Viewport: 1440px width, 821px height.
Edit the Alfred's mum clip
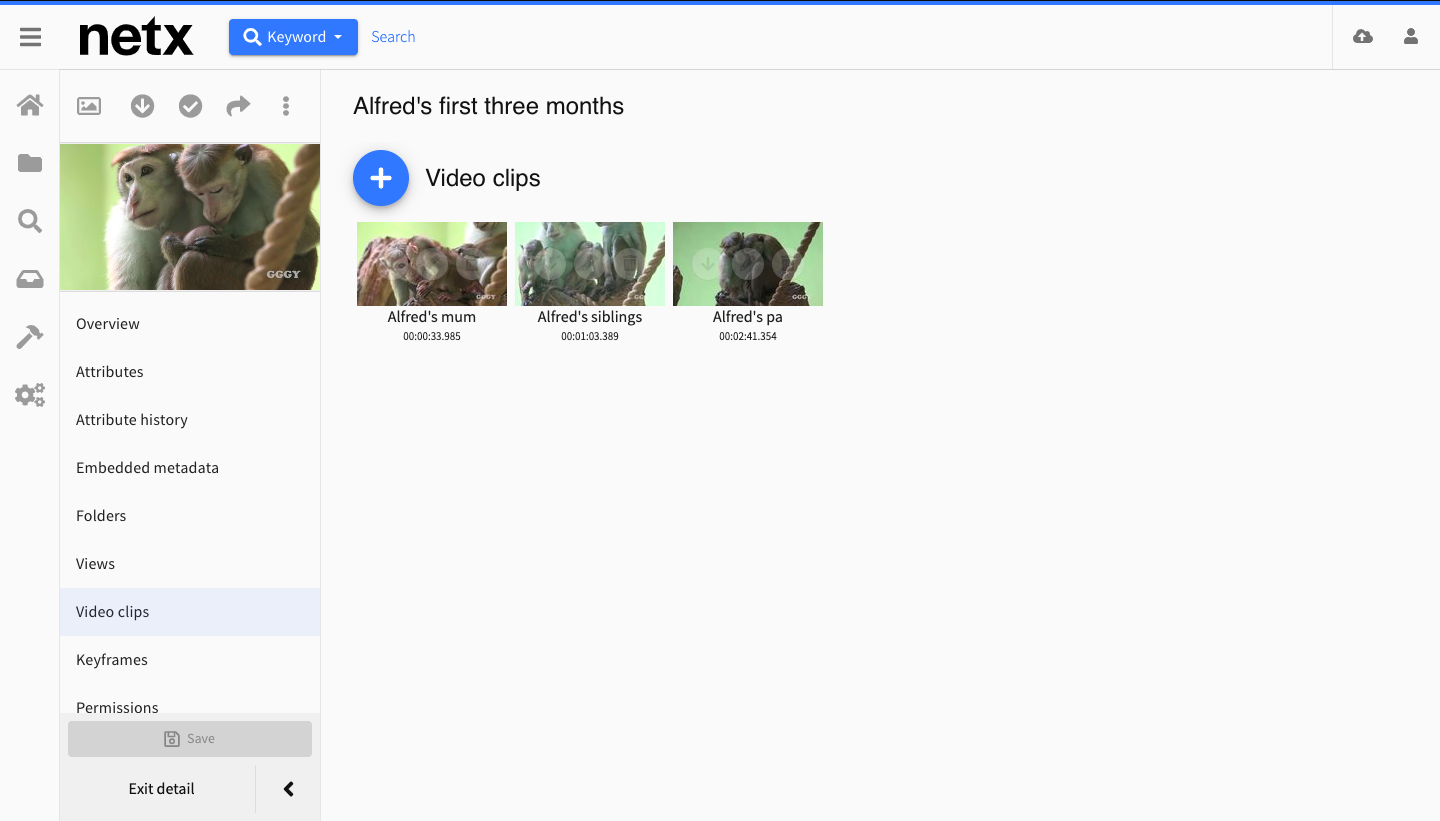(432, 264)
